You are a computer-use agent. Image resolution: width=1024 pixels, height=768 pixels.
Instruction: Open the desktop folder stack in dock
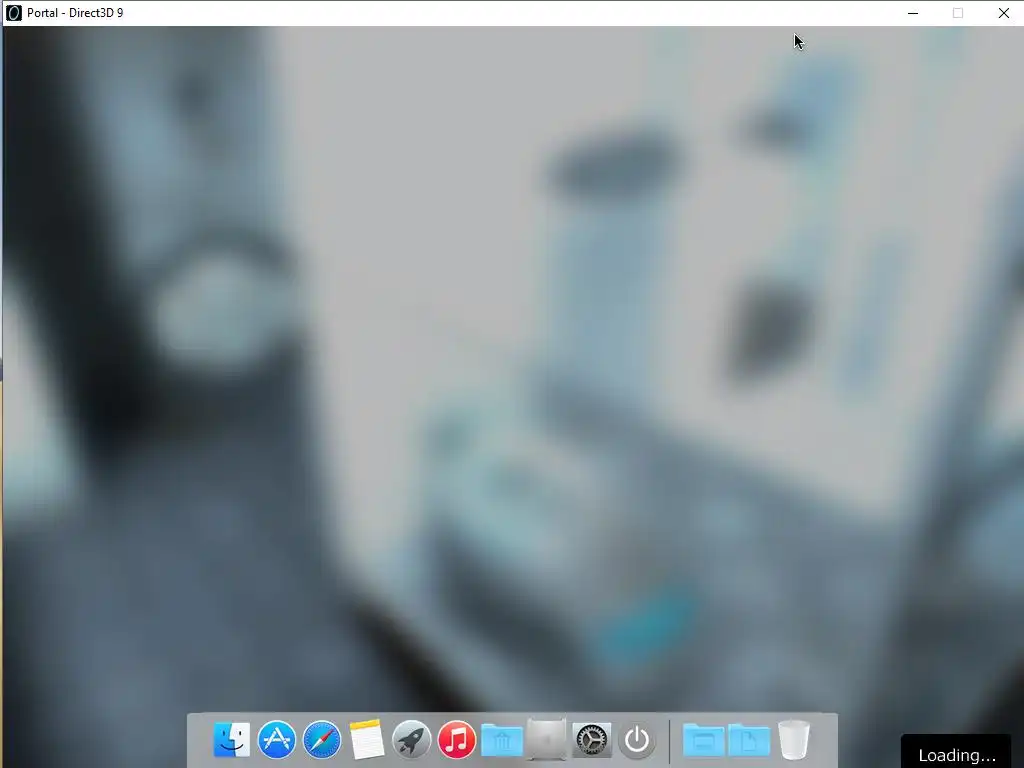(703, 740)
